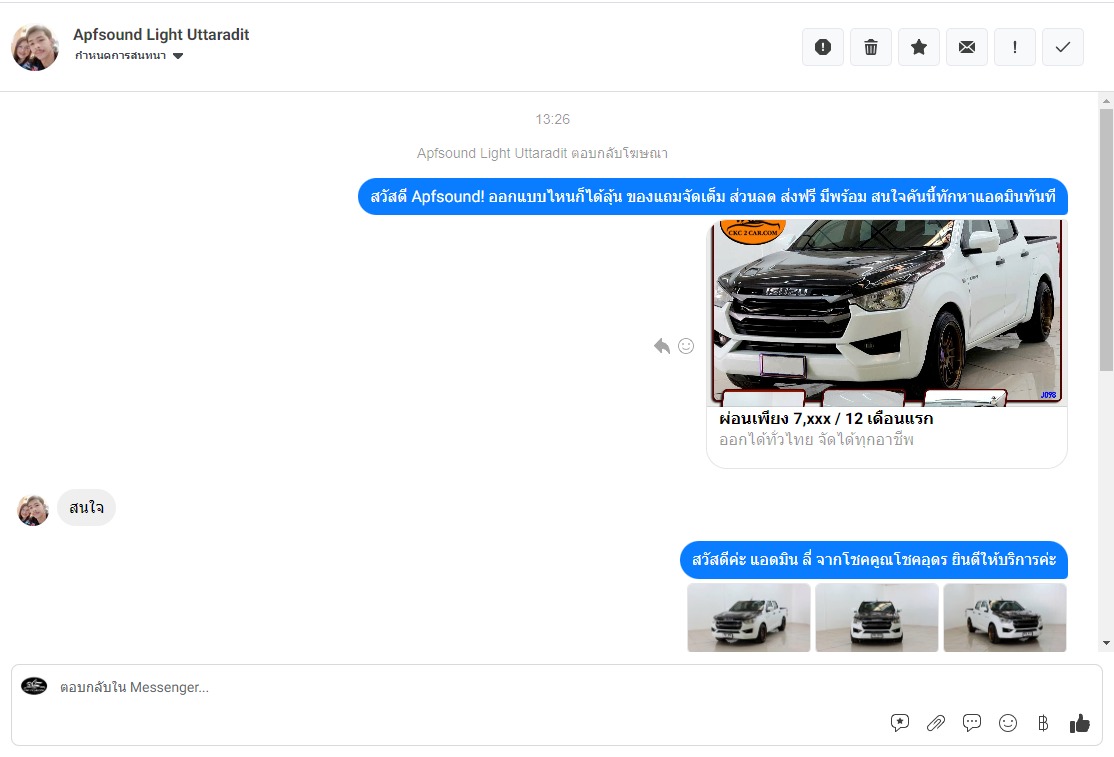Send a thumbs-up like
The image size is (1114, 757).
click(1080, 723)
